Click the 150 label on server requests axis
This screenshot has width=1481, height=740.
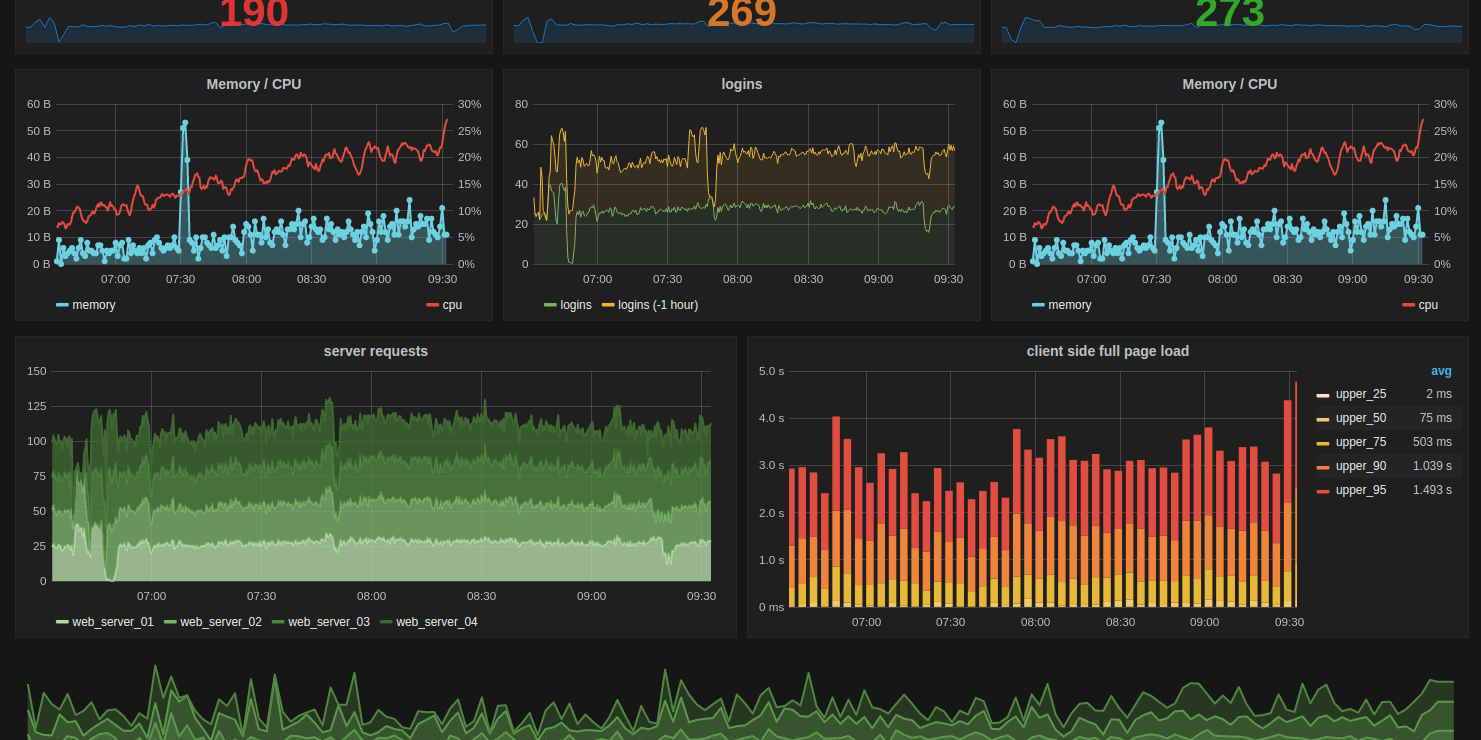[37, 371]
